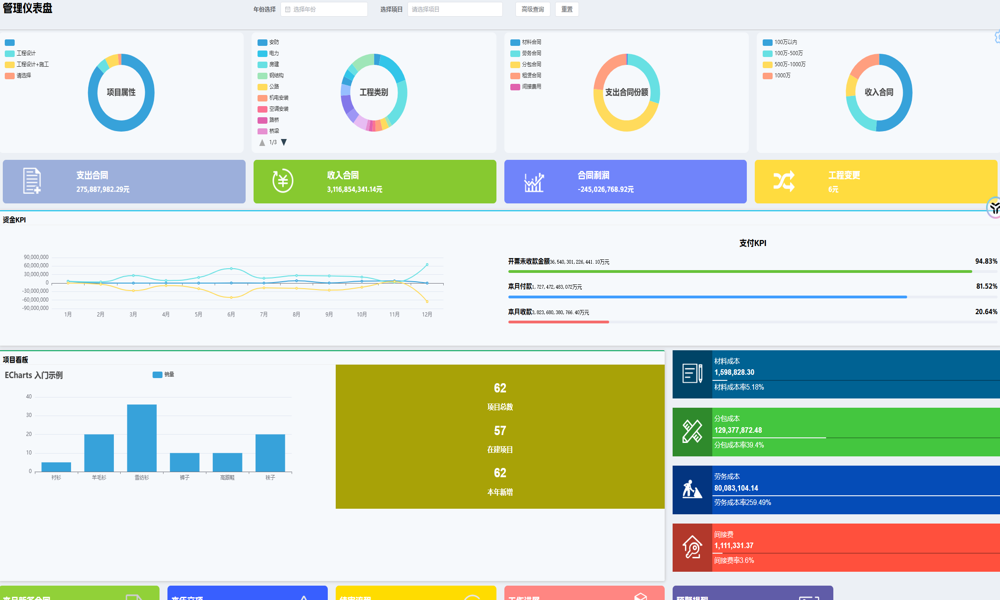Click the 收入合同 yen circle icon
This screenshot has width=1000, height=600.
pyautogui.click(x=283, y=181)
